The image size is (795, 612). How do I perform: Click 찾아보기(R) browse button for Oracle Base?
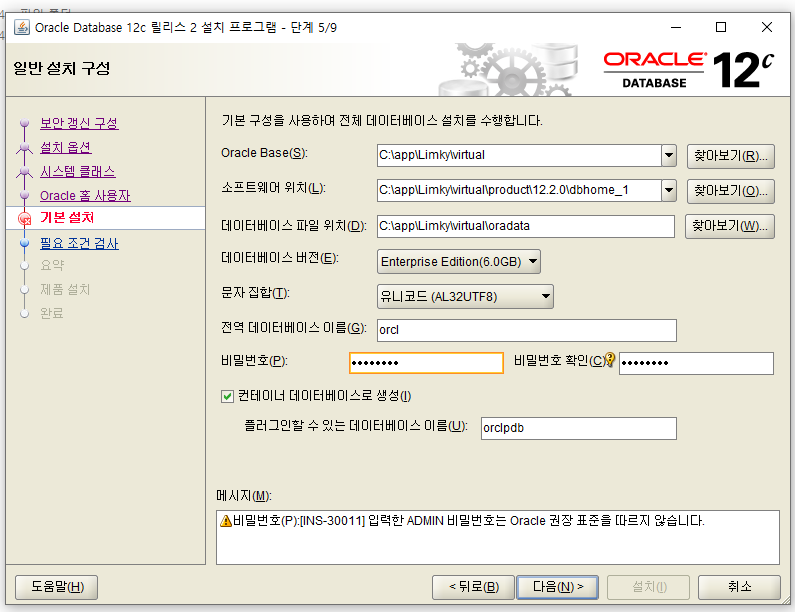point(731,156)
